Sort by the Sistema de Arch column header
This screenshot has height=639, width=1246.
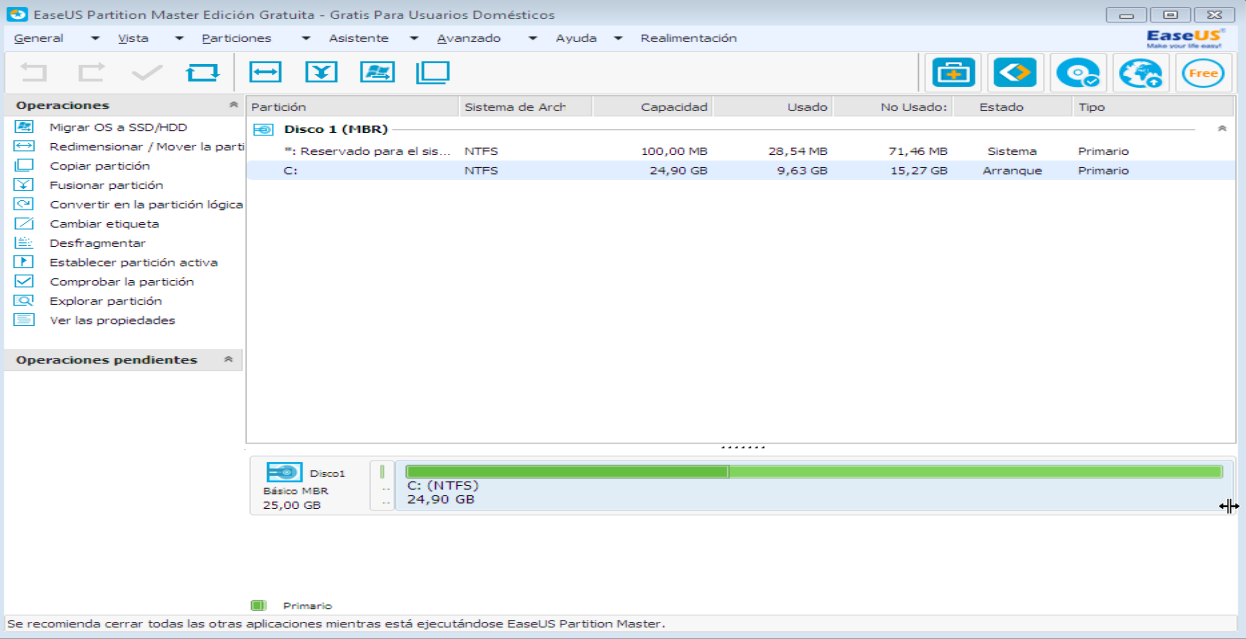pos(526,106)
